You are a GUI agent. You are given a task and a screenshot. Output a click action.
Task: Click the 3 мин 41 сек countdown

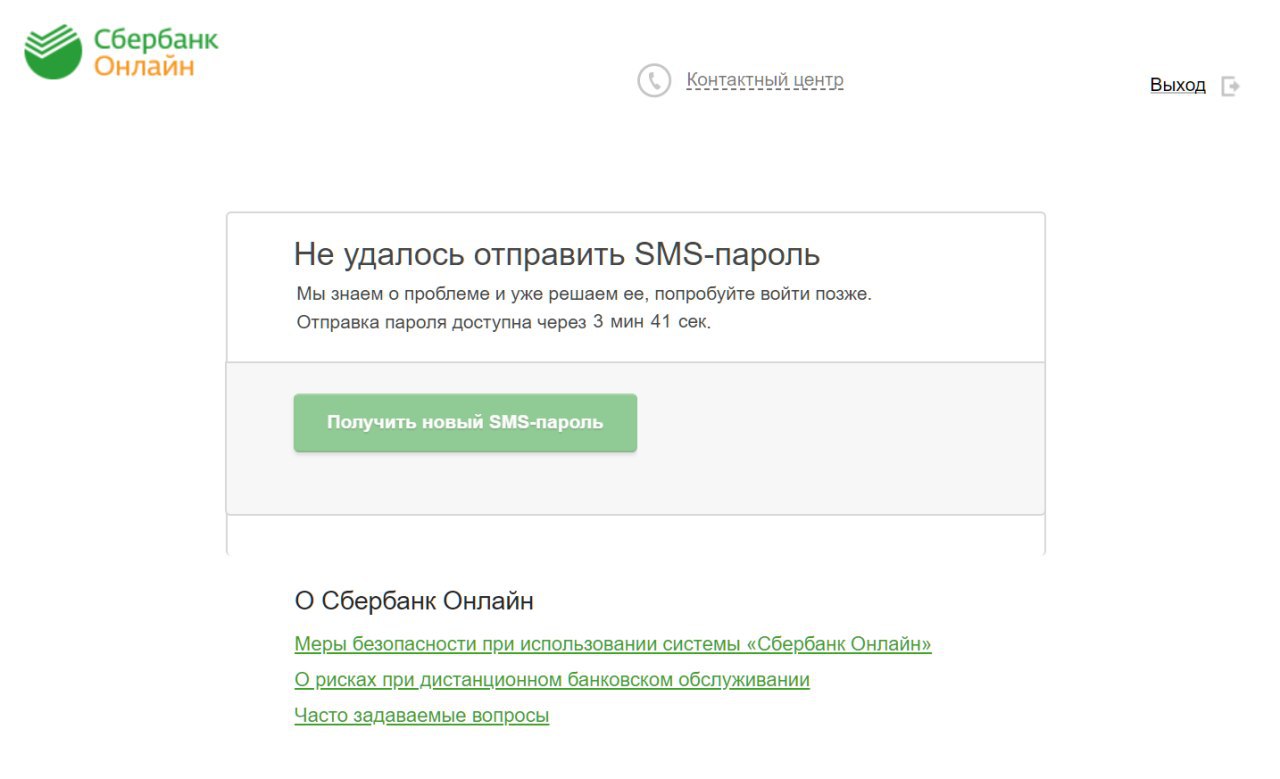[652, 323]
